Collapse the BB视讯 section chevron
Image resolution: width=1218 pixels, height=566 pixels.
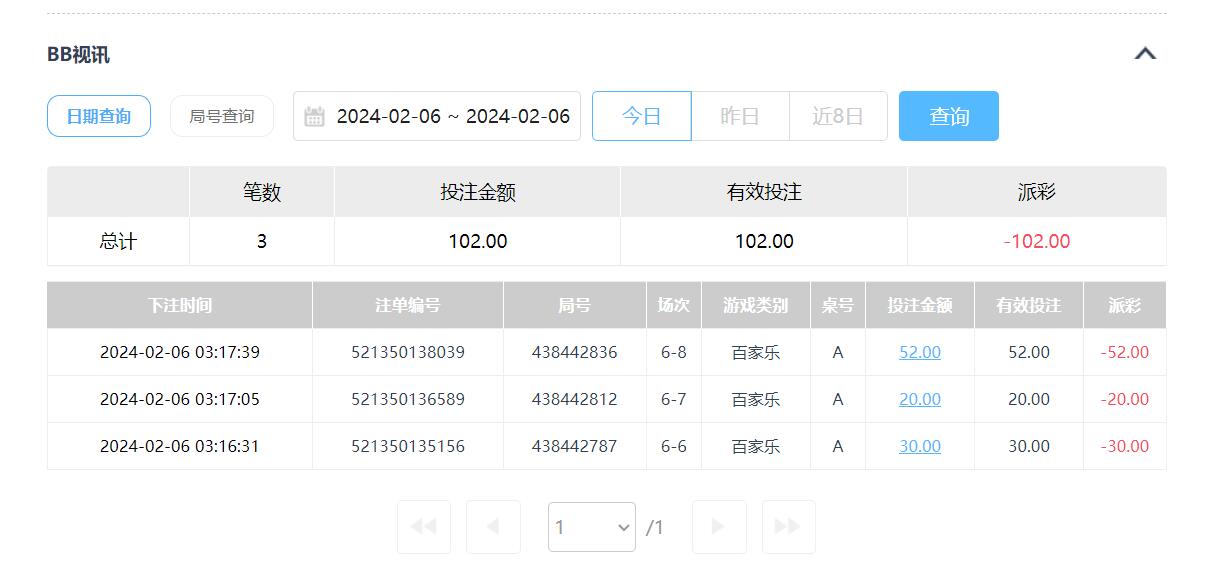pos(1145,54)
